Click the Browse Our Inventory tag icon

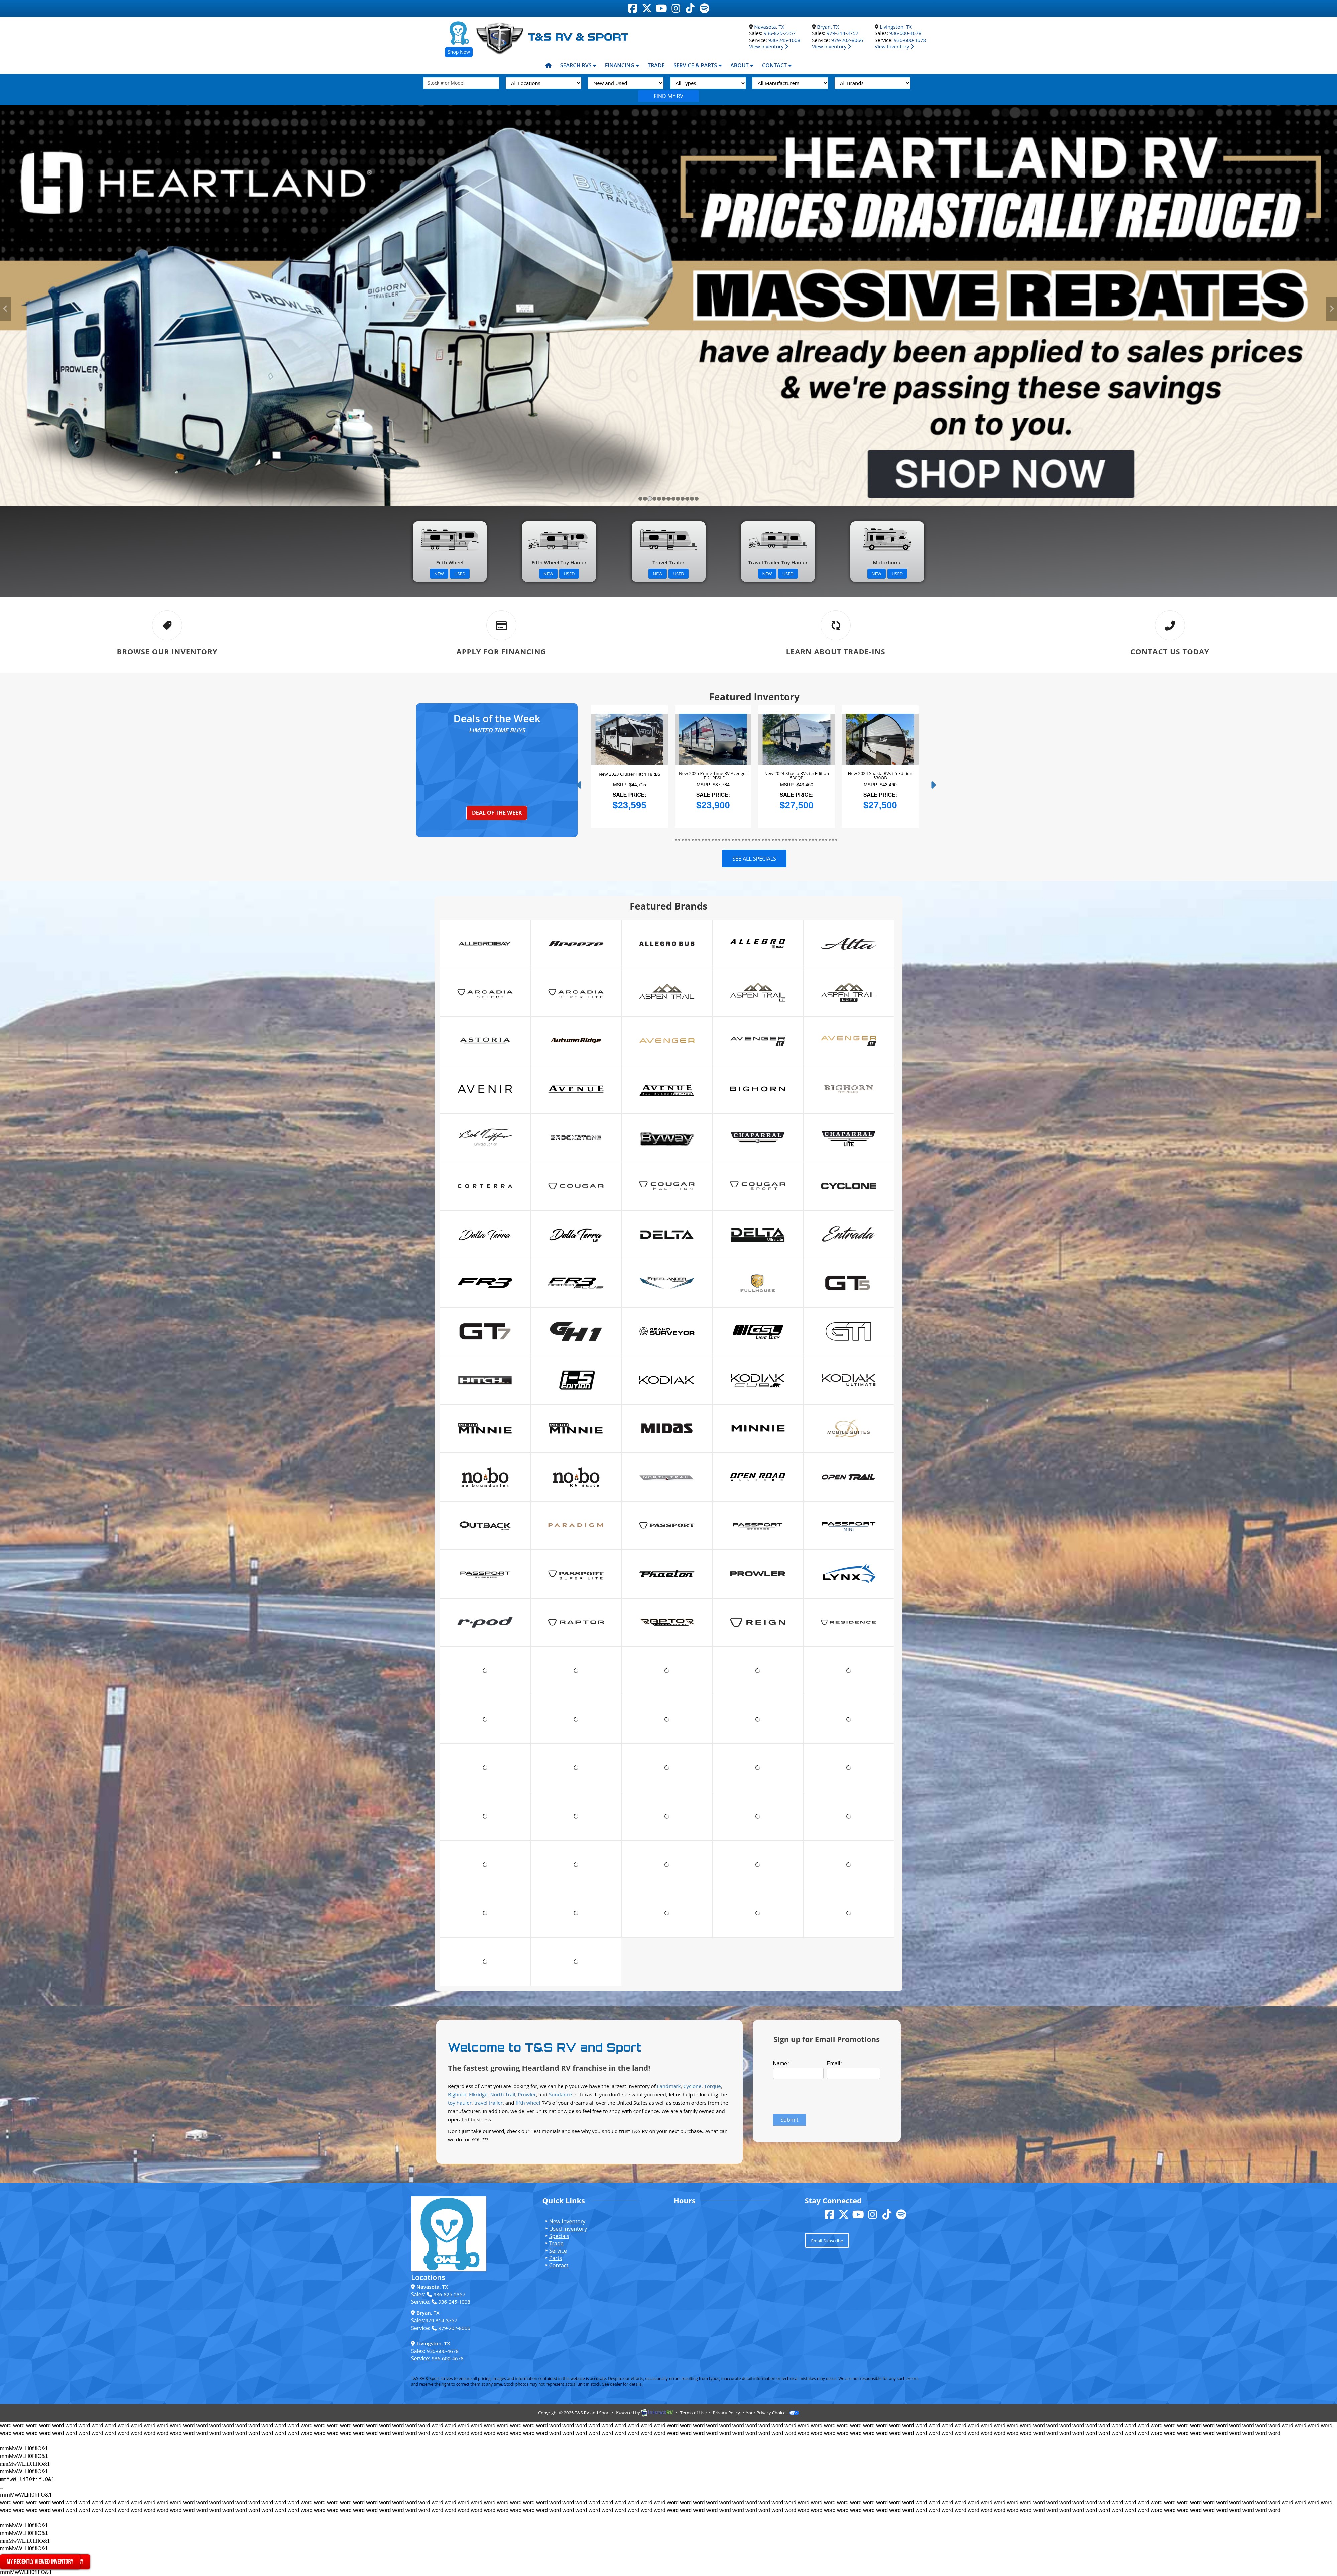tap(167, 625)
